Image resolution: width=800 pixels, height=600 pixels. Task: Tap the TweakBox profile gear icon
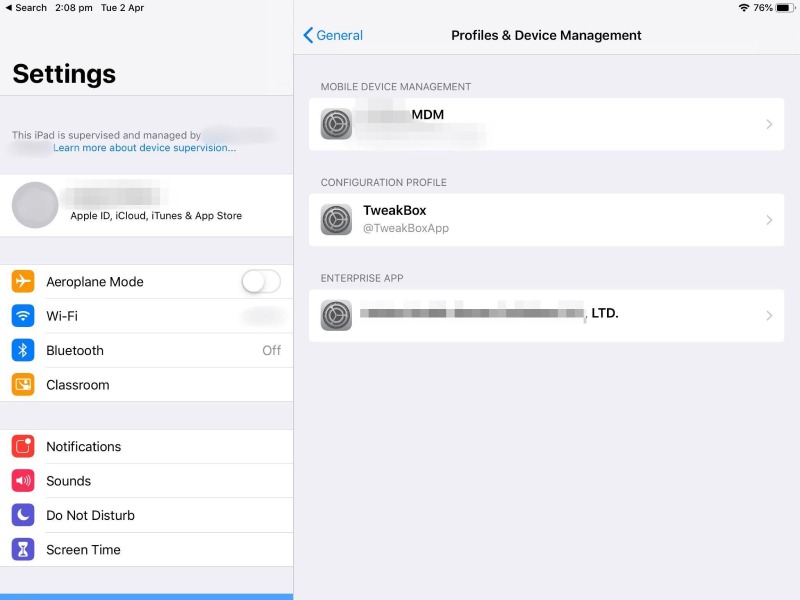(x=336, y=220)
